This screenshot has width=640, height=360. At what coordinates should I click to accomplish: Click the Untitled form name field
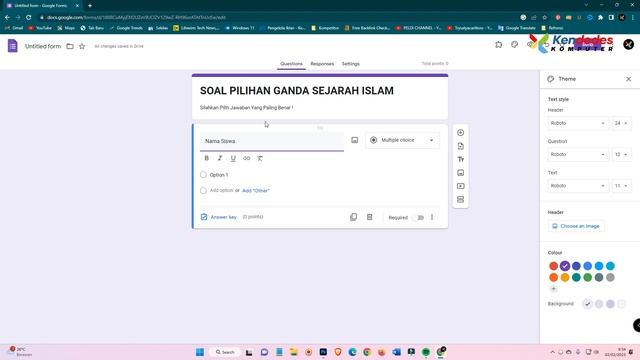click(43, 46)
